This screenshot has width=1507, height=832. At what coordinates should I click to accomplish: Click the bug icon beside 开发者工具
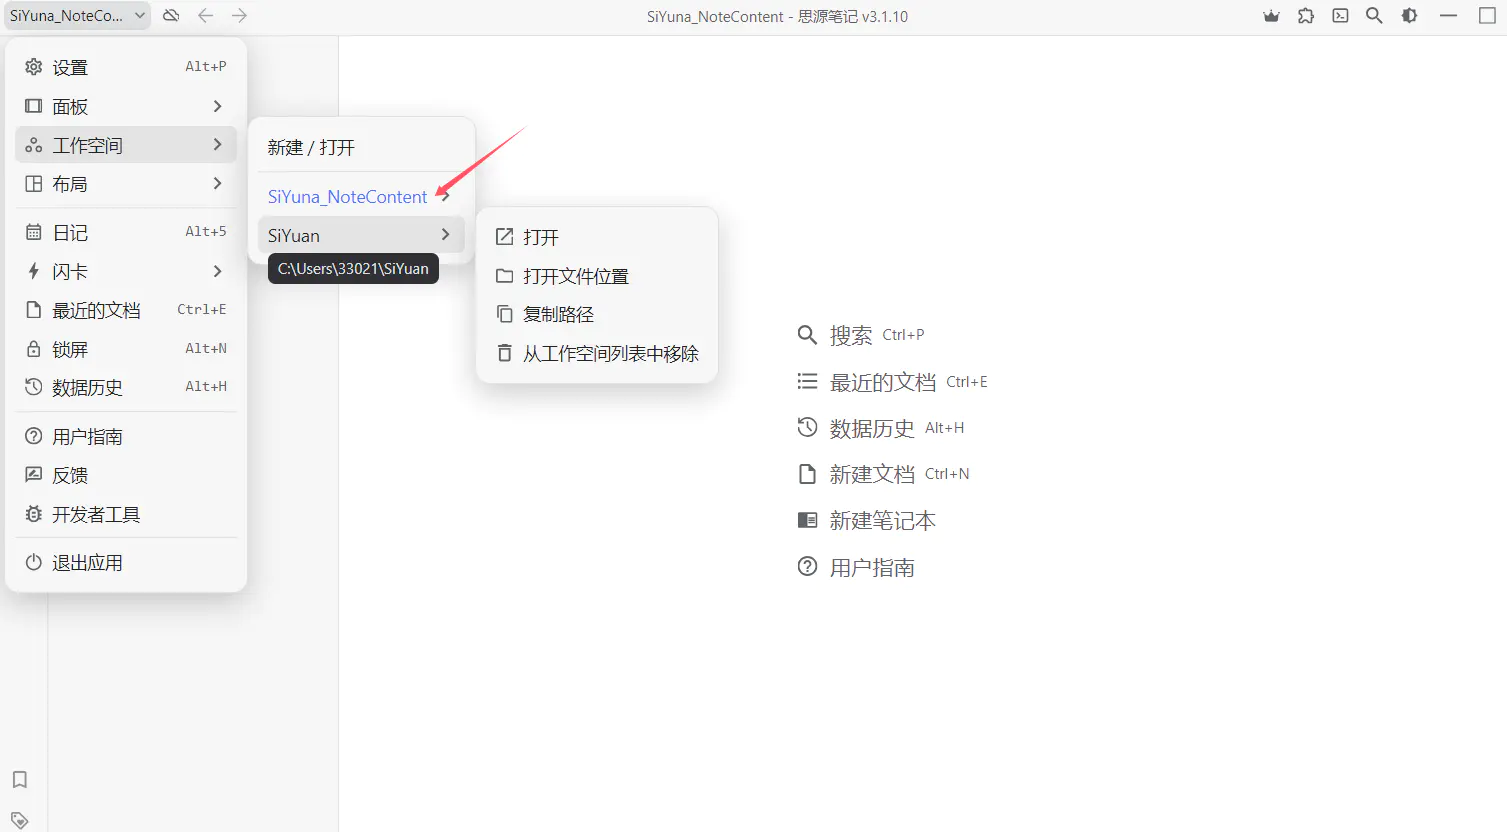[x=34, y=514]
